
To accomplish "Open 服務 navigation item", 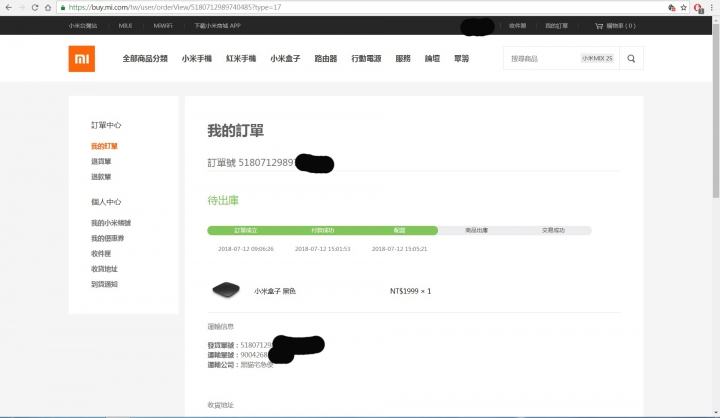I will click(x=403, y=58).
